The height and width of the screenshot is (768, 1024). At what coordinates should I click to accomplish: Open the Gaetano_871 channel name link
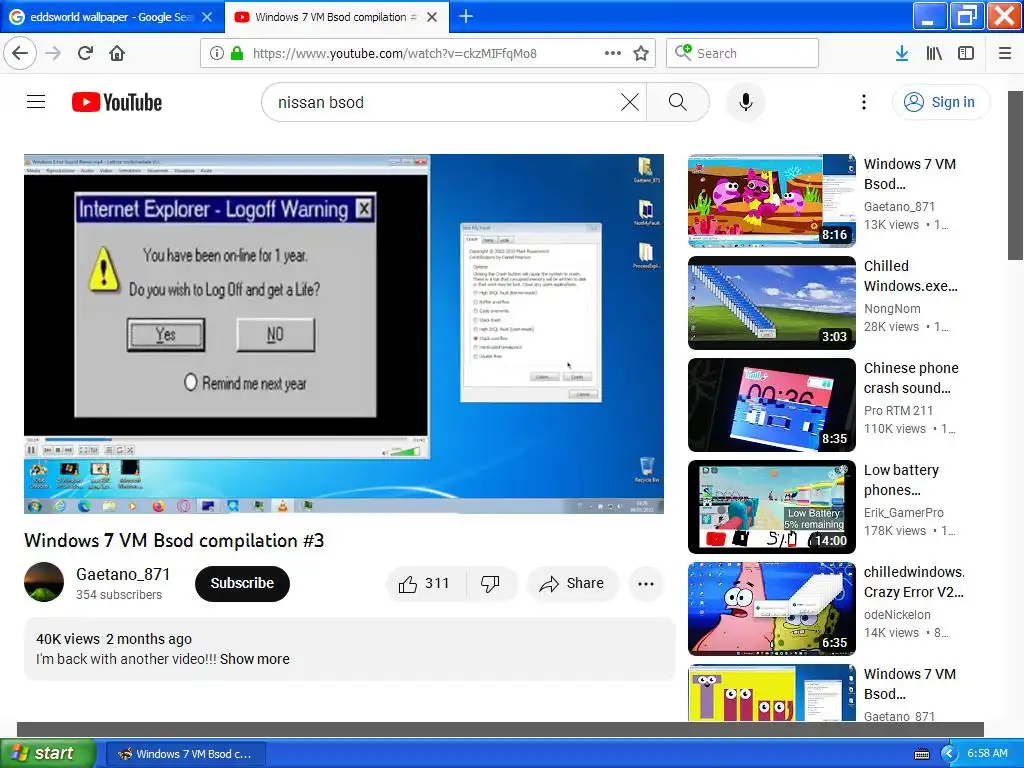(123, 574)
